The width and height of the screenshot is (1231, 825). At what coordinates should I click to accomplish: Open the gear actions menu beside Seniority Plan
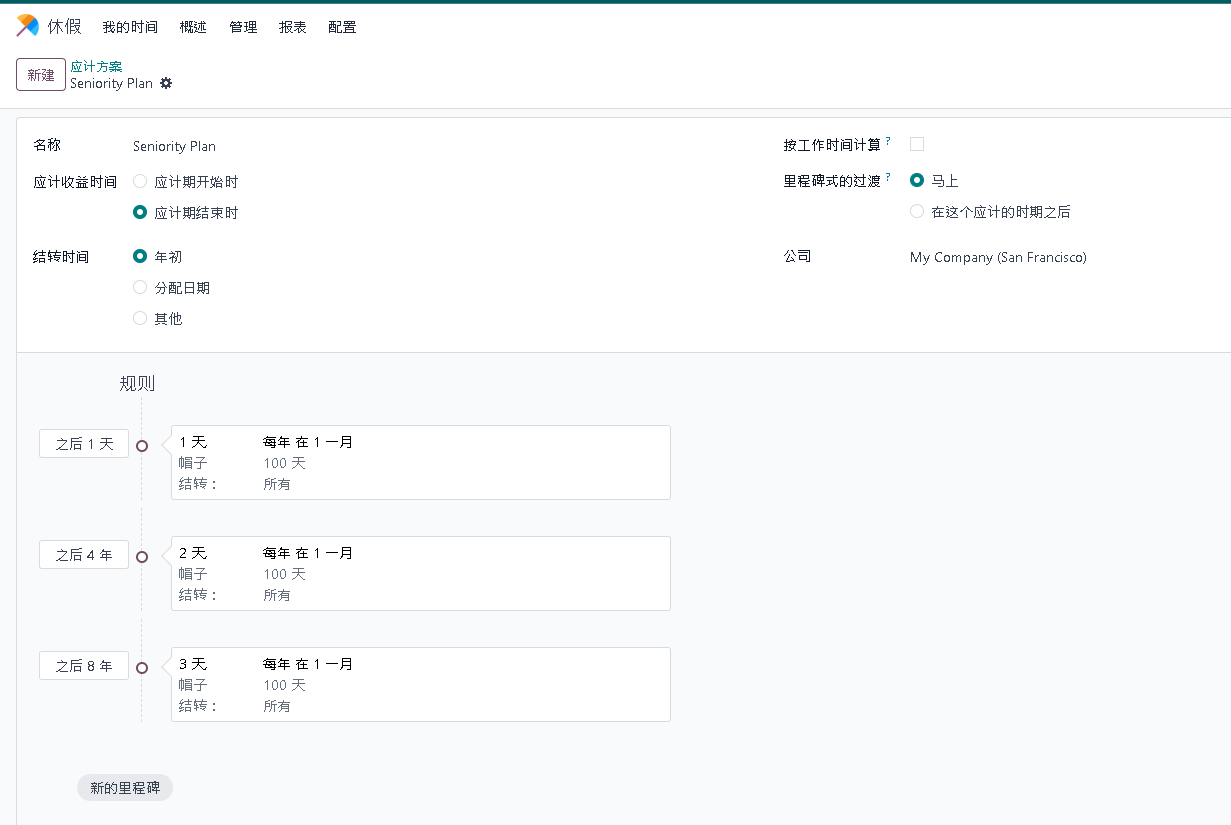(x=166, y=83)
